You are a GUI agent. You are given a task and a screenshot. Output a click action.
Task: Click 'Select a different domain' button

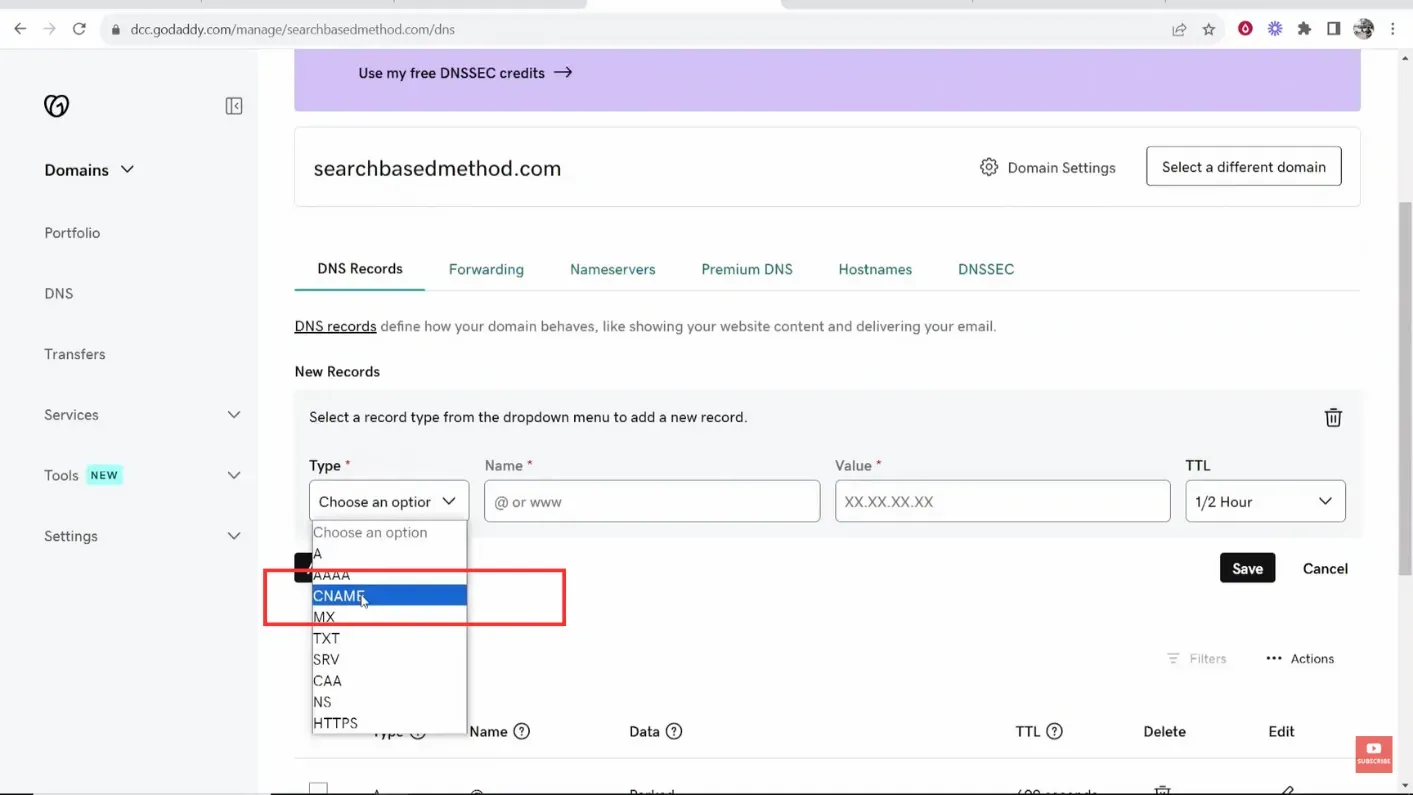tap(1244, 167)
